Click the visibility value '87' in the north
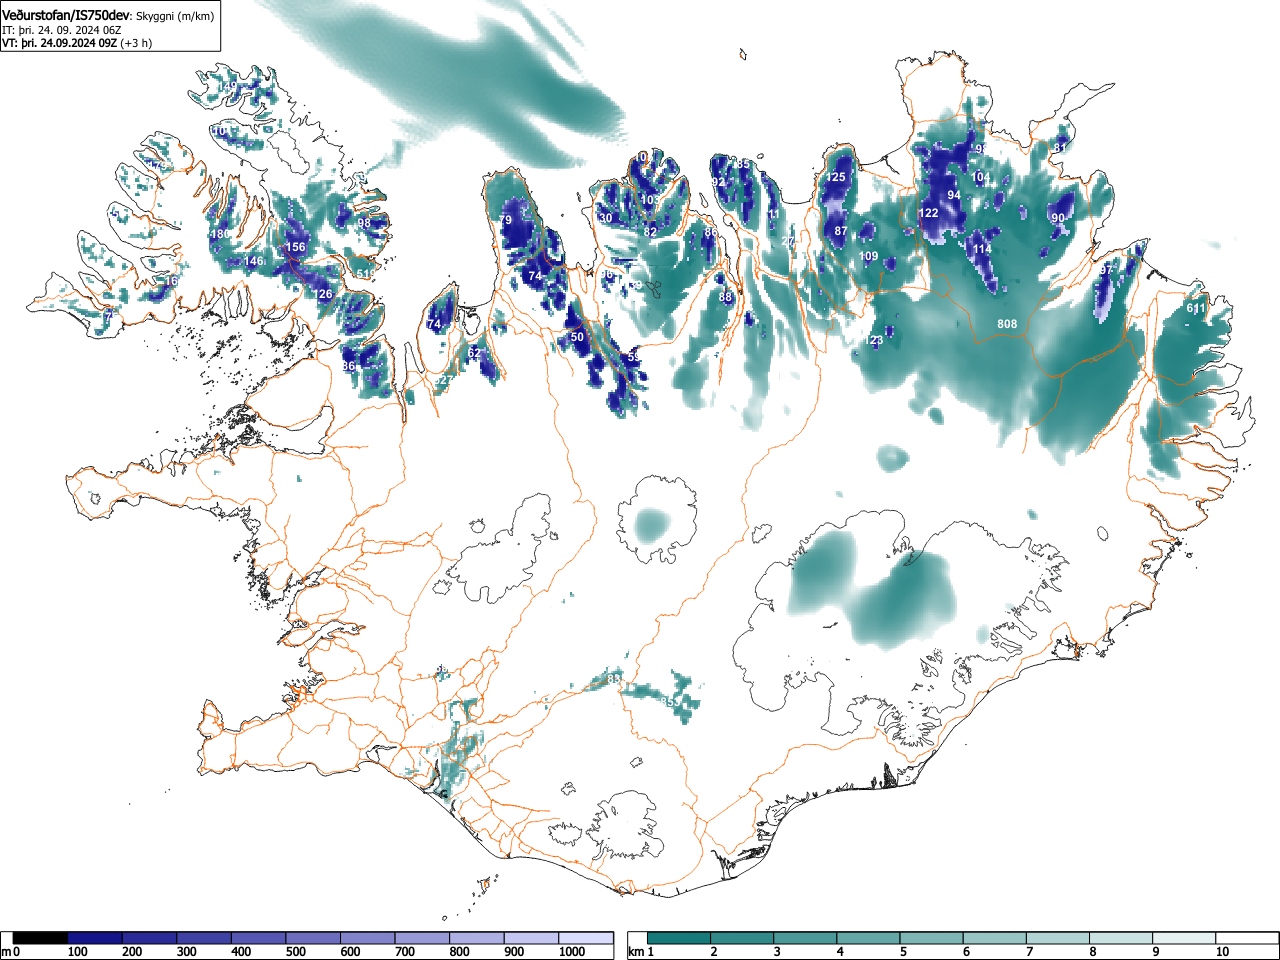1280x960 pixels. pos(841,231)
